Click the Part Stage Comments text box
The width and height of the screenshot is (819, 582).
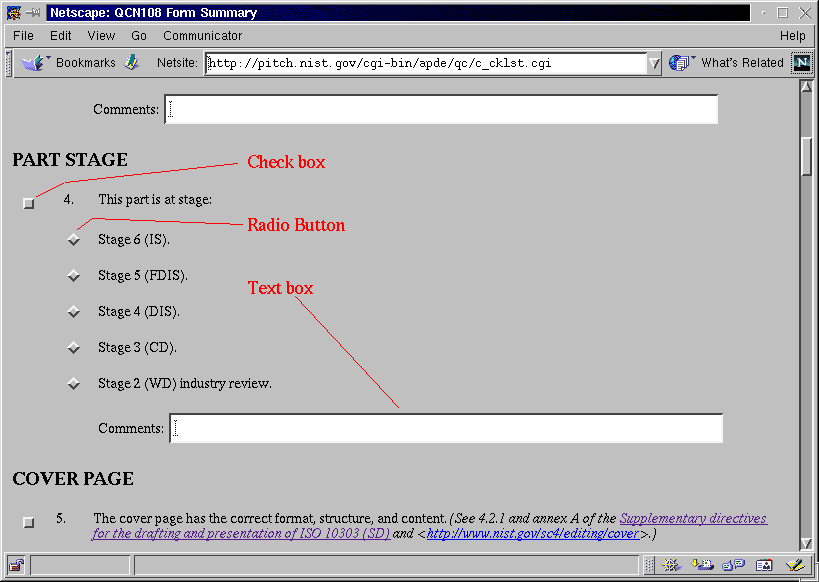[x=446, y=429]
